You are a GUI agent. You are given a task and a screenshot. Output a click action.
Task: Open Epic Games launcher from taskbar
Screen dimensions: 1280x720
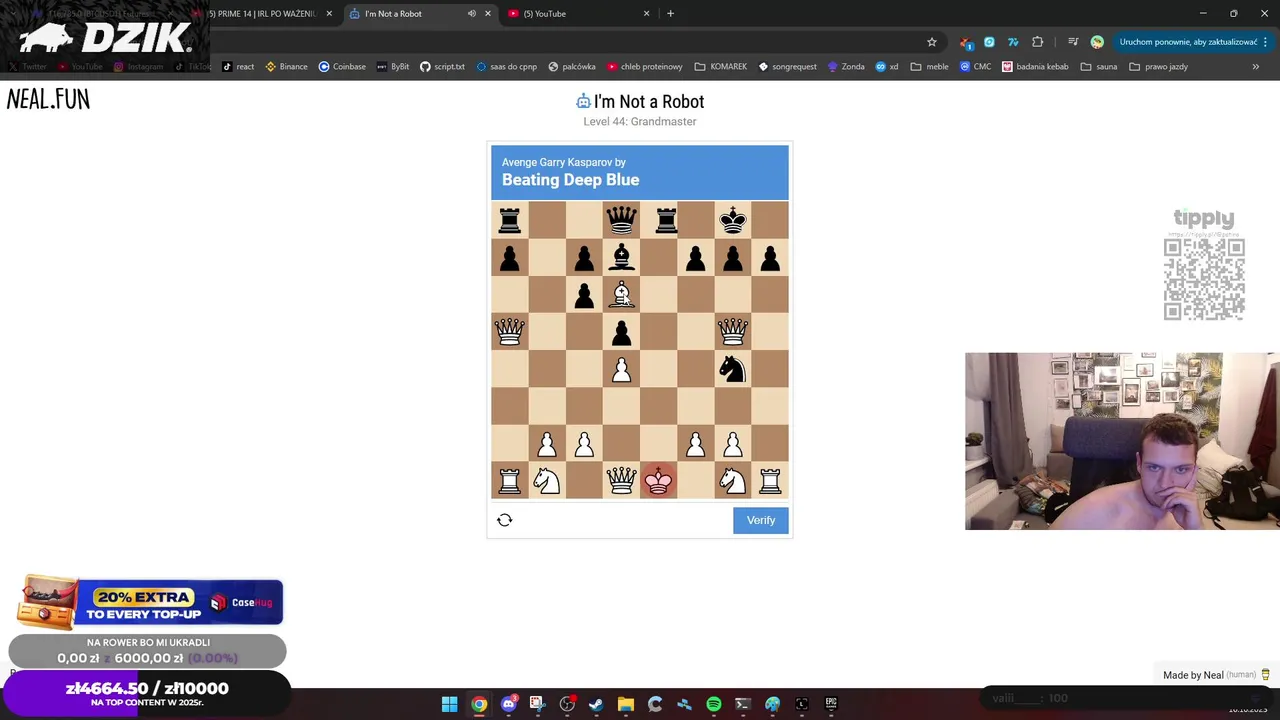coord(831,704)
